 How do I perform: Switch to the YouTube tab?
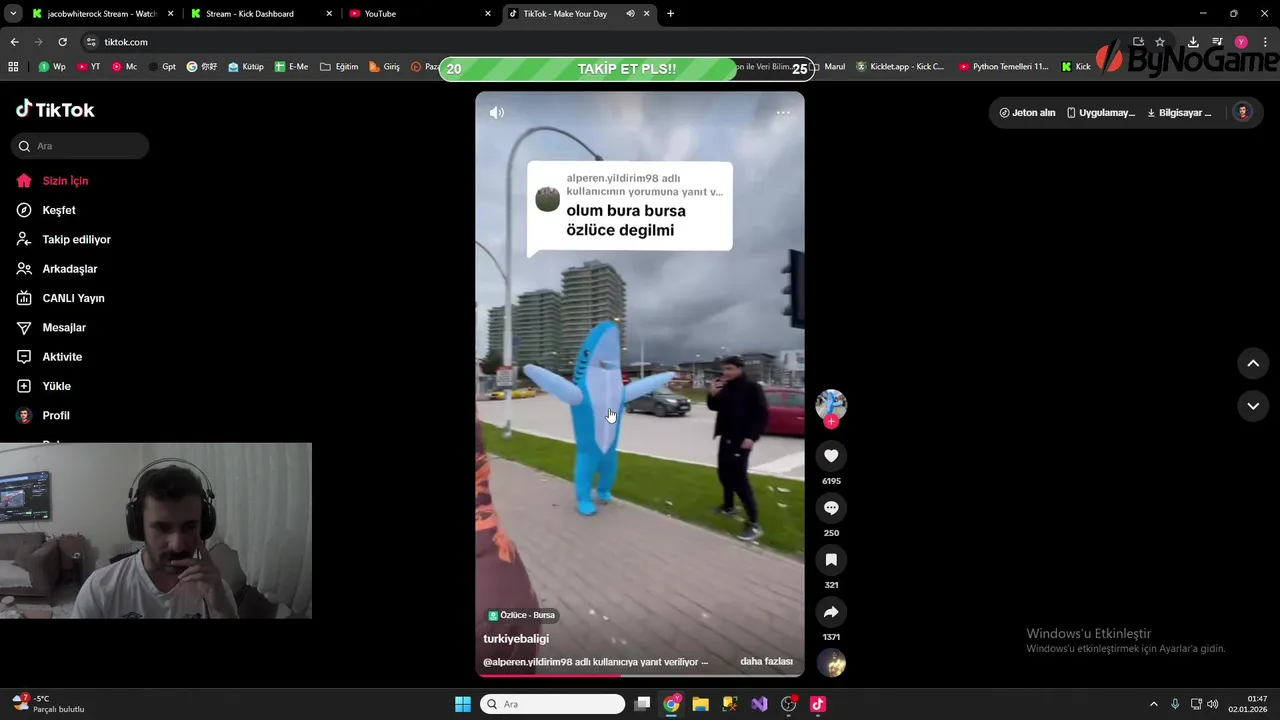pyautogui.click(x=420, y=14)
